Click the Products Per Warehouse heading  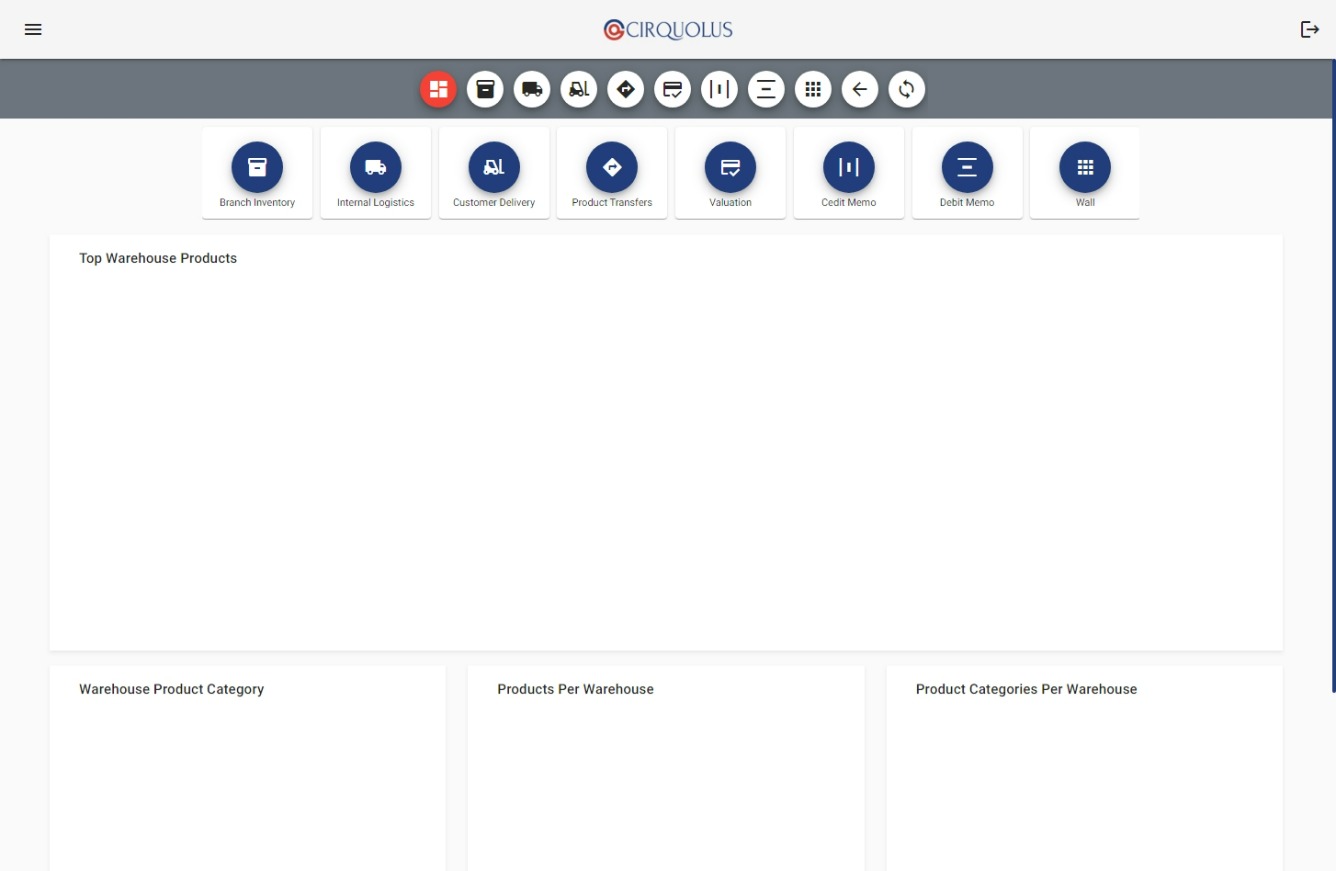click(x=575, y=689)
